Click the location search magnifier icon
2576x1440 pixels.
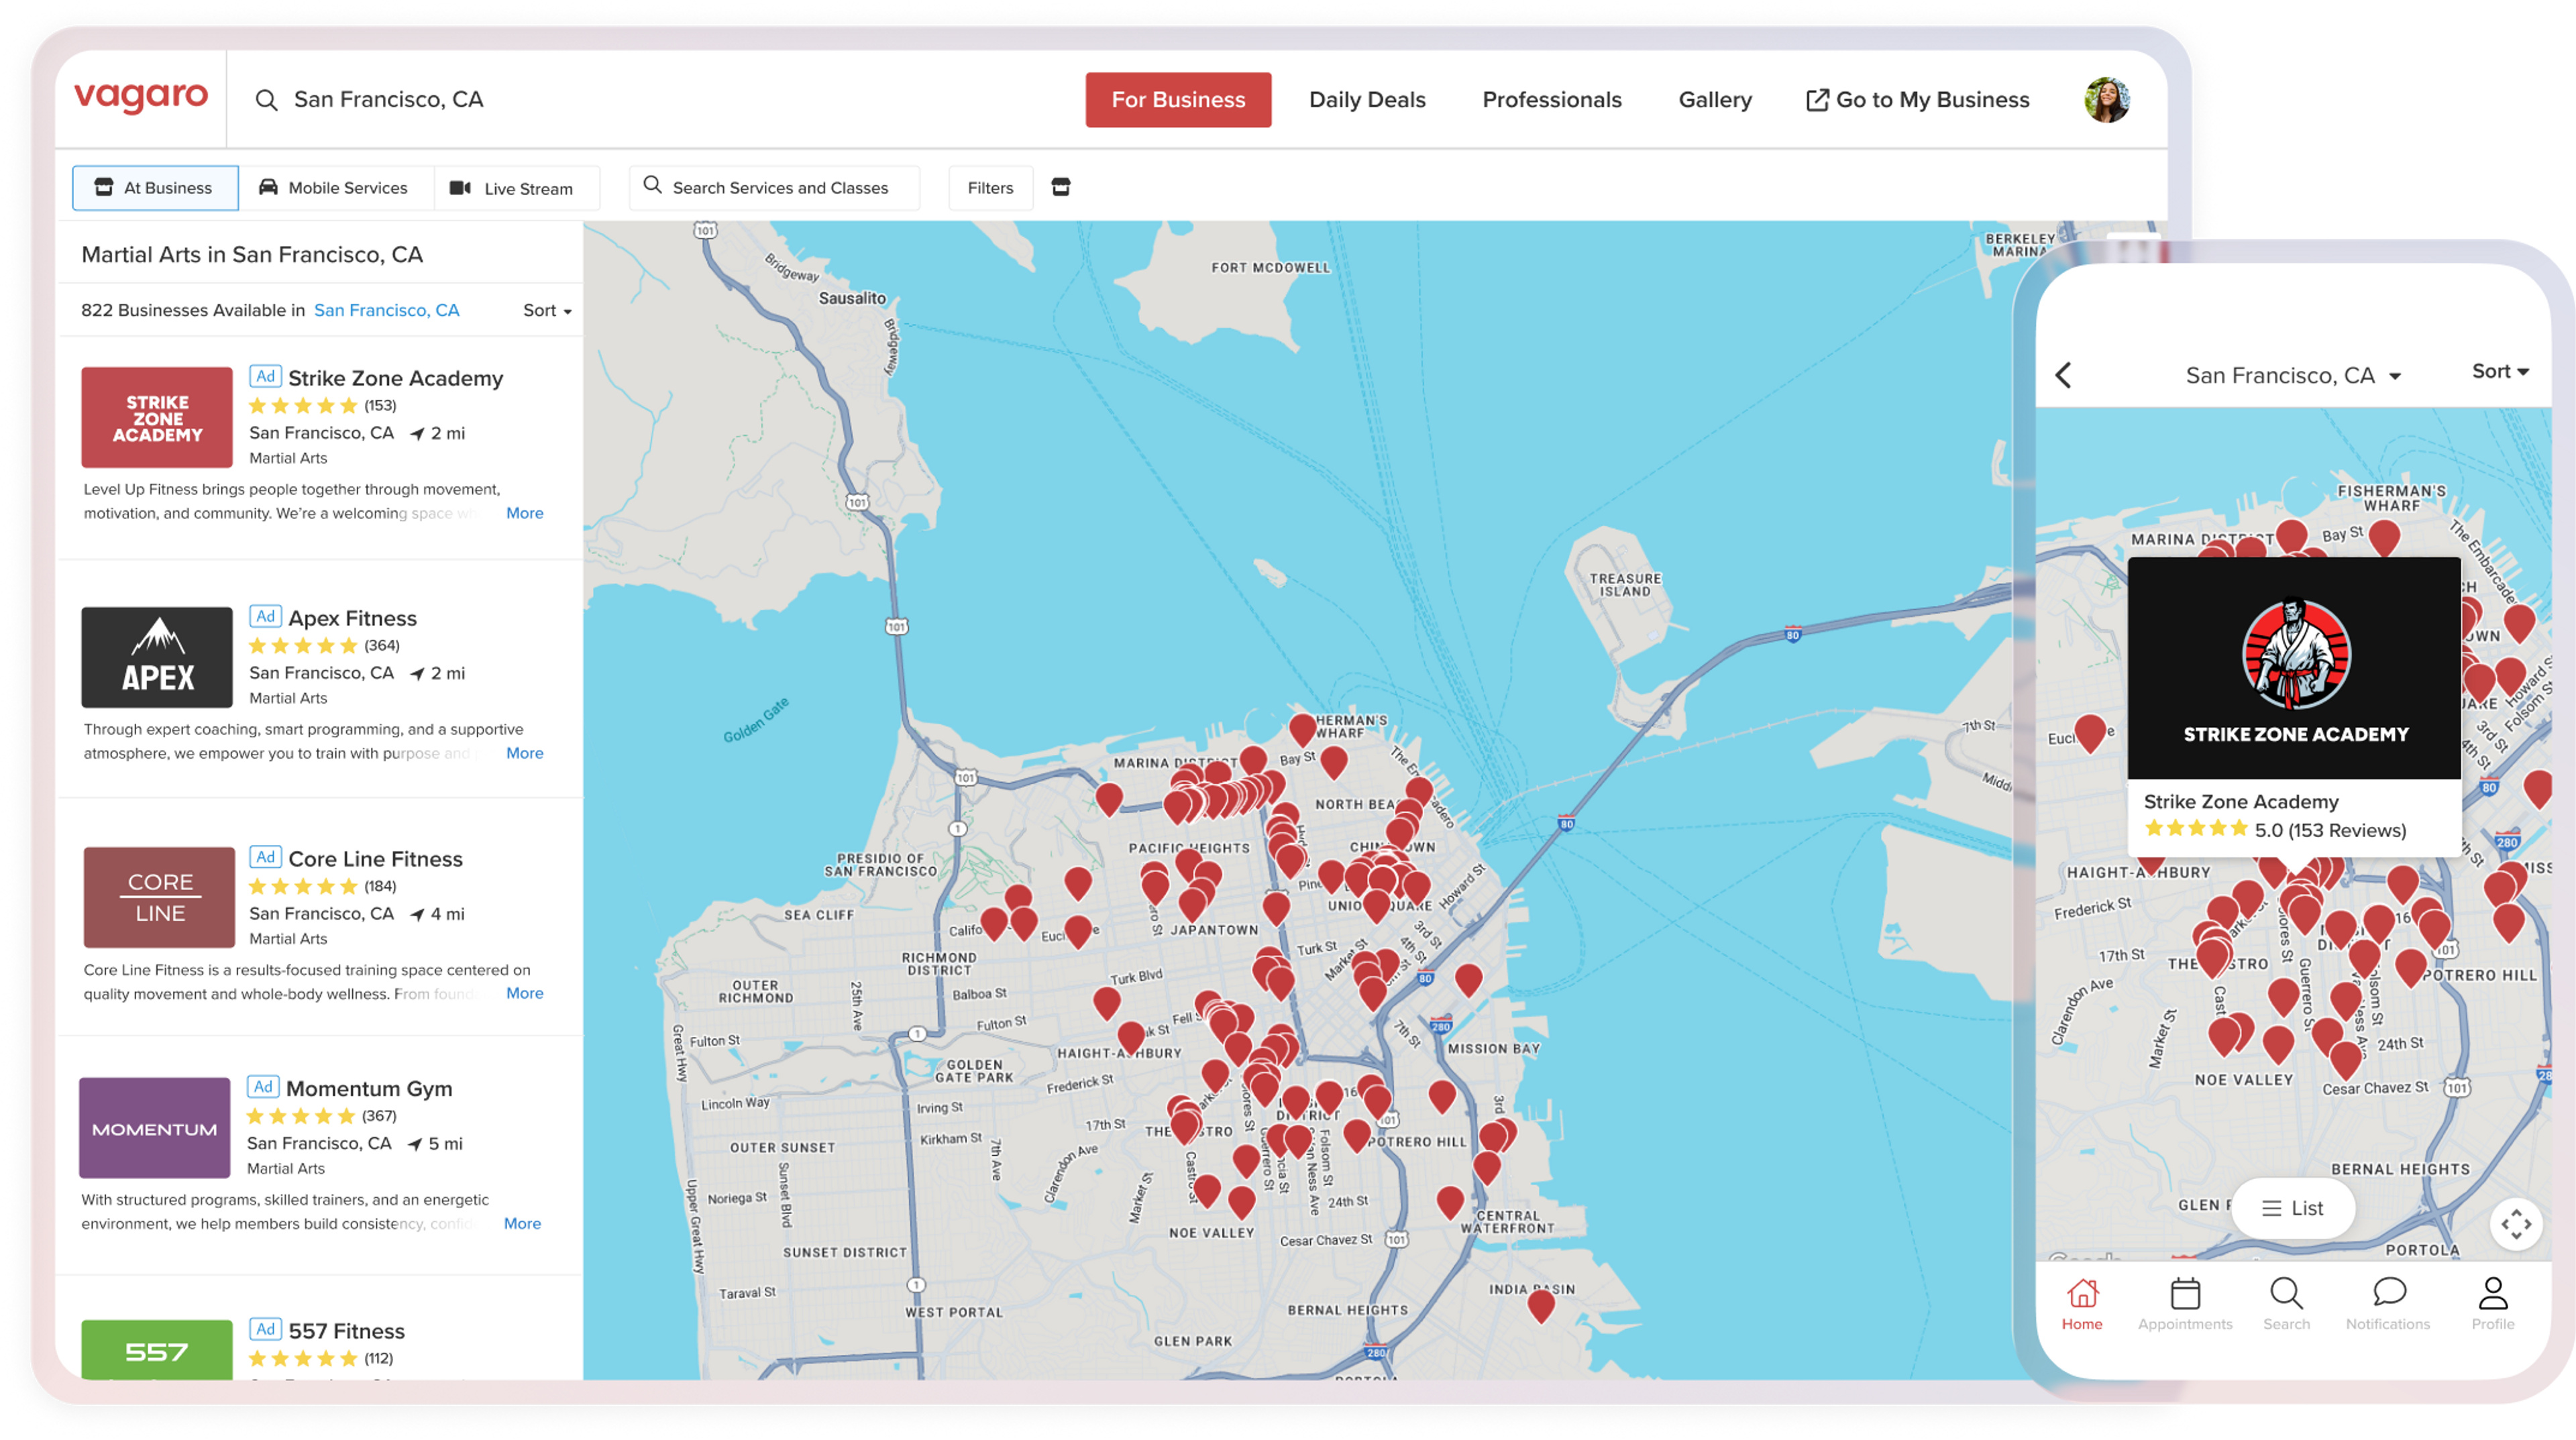point(266,100)
